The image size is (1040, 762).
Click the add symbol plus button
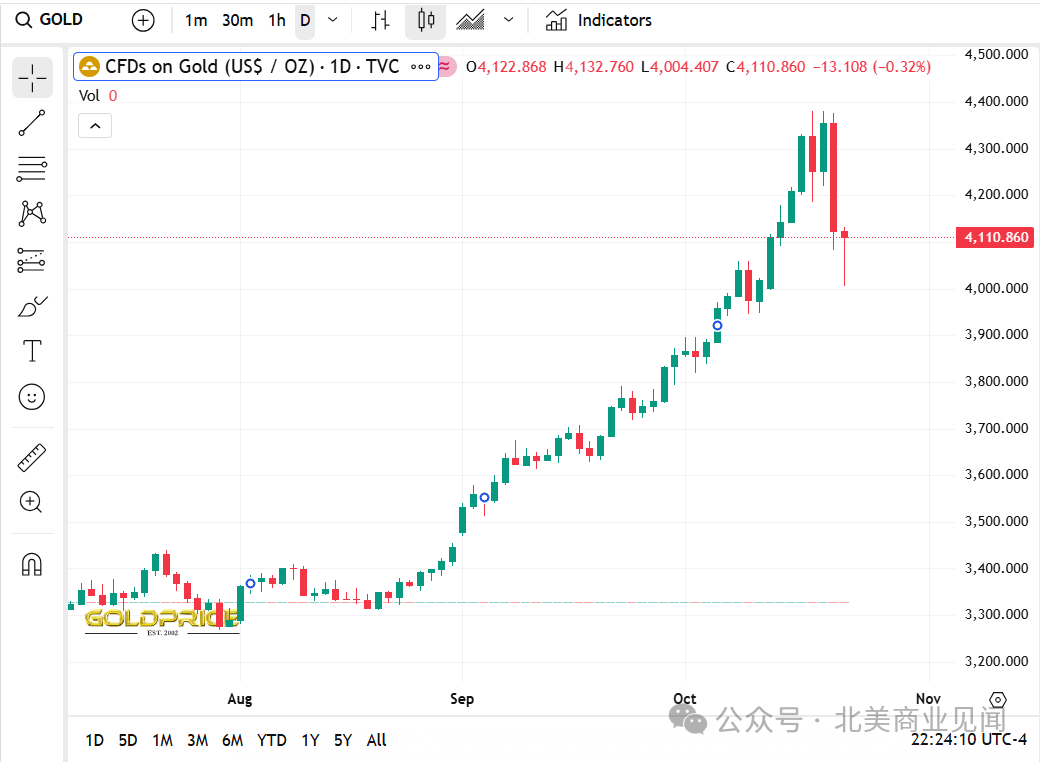144,20
